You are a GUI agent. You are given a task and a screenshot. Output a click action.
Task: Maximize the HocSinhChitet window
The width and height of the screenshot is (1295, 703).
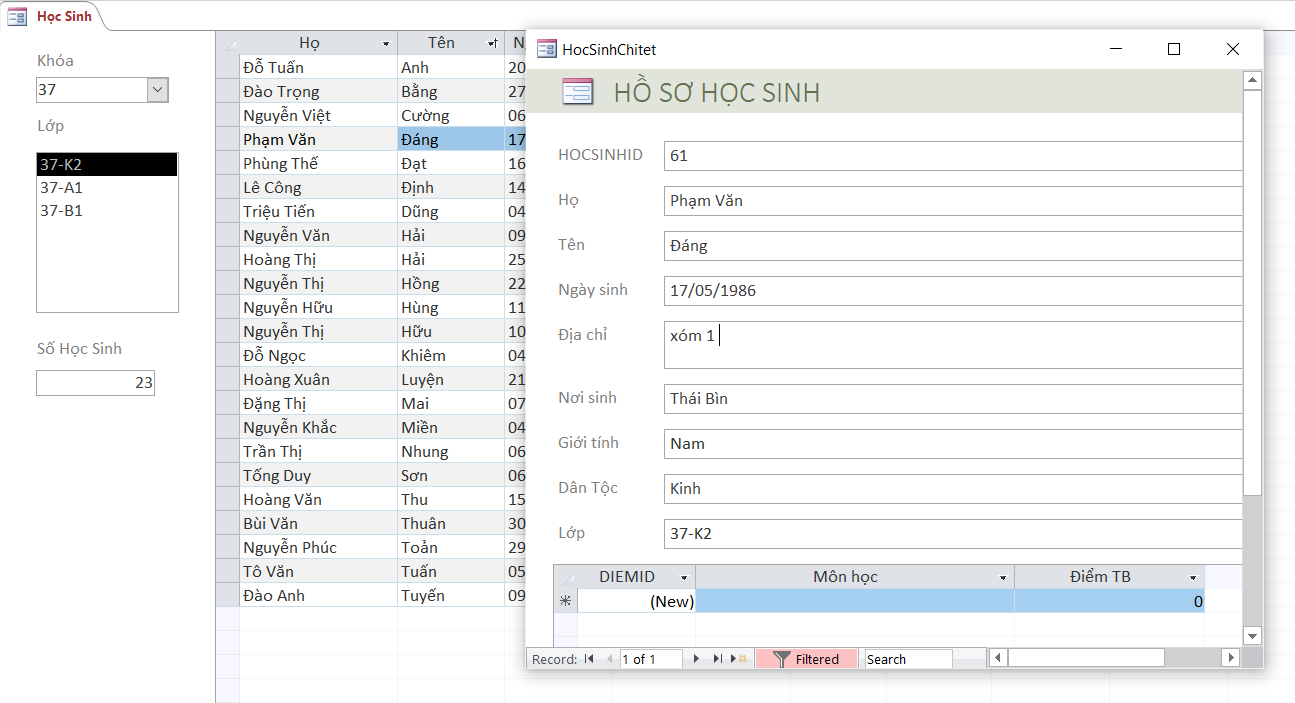[x=1175, y=49]
